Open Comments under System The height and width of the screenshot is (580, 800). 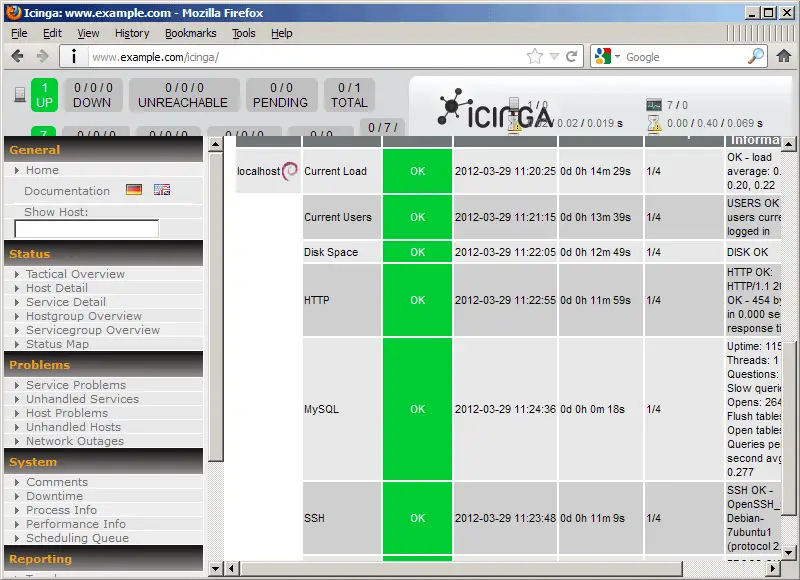57,482
